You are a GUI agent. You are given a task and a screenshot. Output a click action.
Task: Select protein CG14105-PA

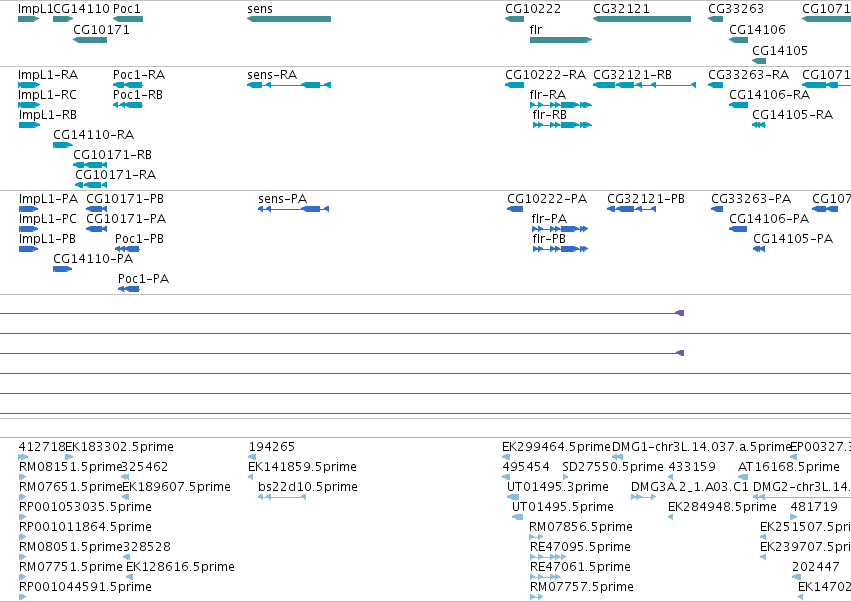click(793, 239)
